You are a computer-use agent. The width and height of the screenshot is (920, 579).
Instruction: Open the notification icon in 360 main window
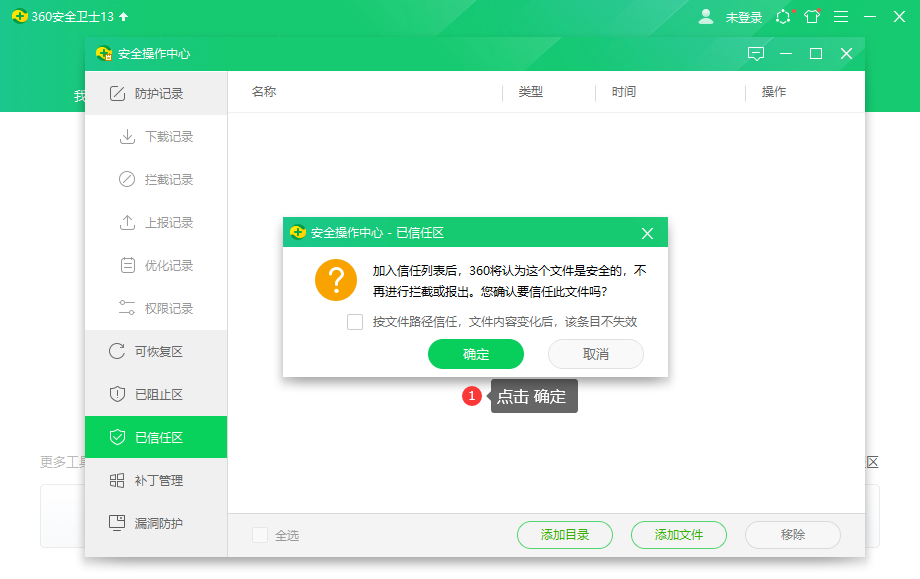pos(783,17)
